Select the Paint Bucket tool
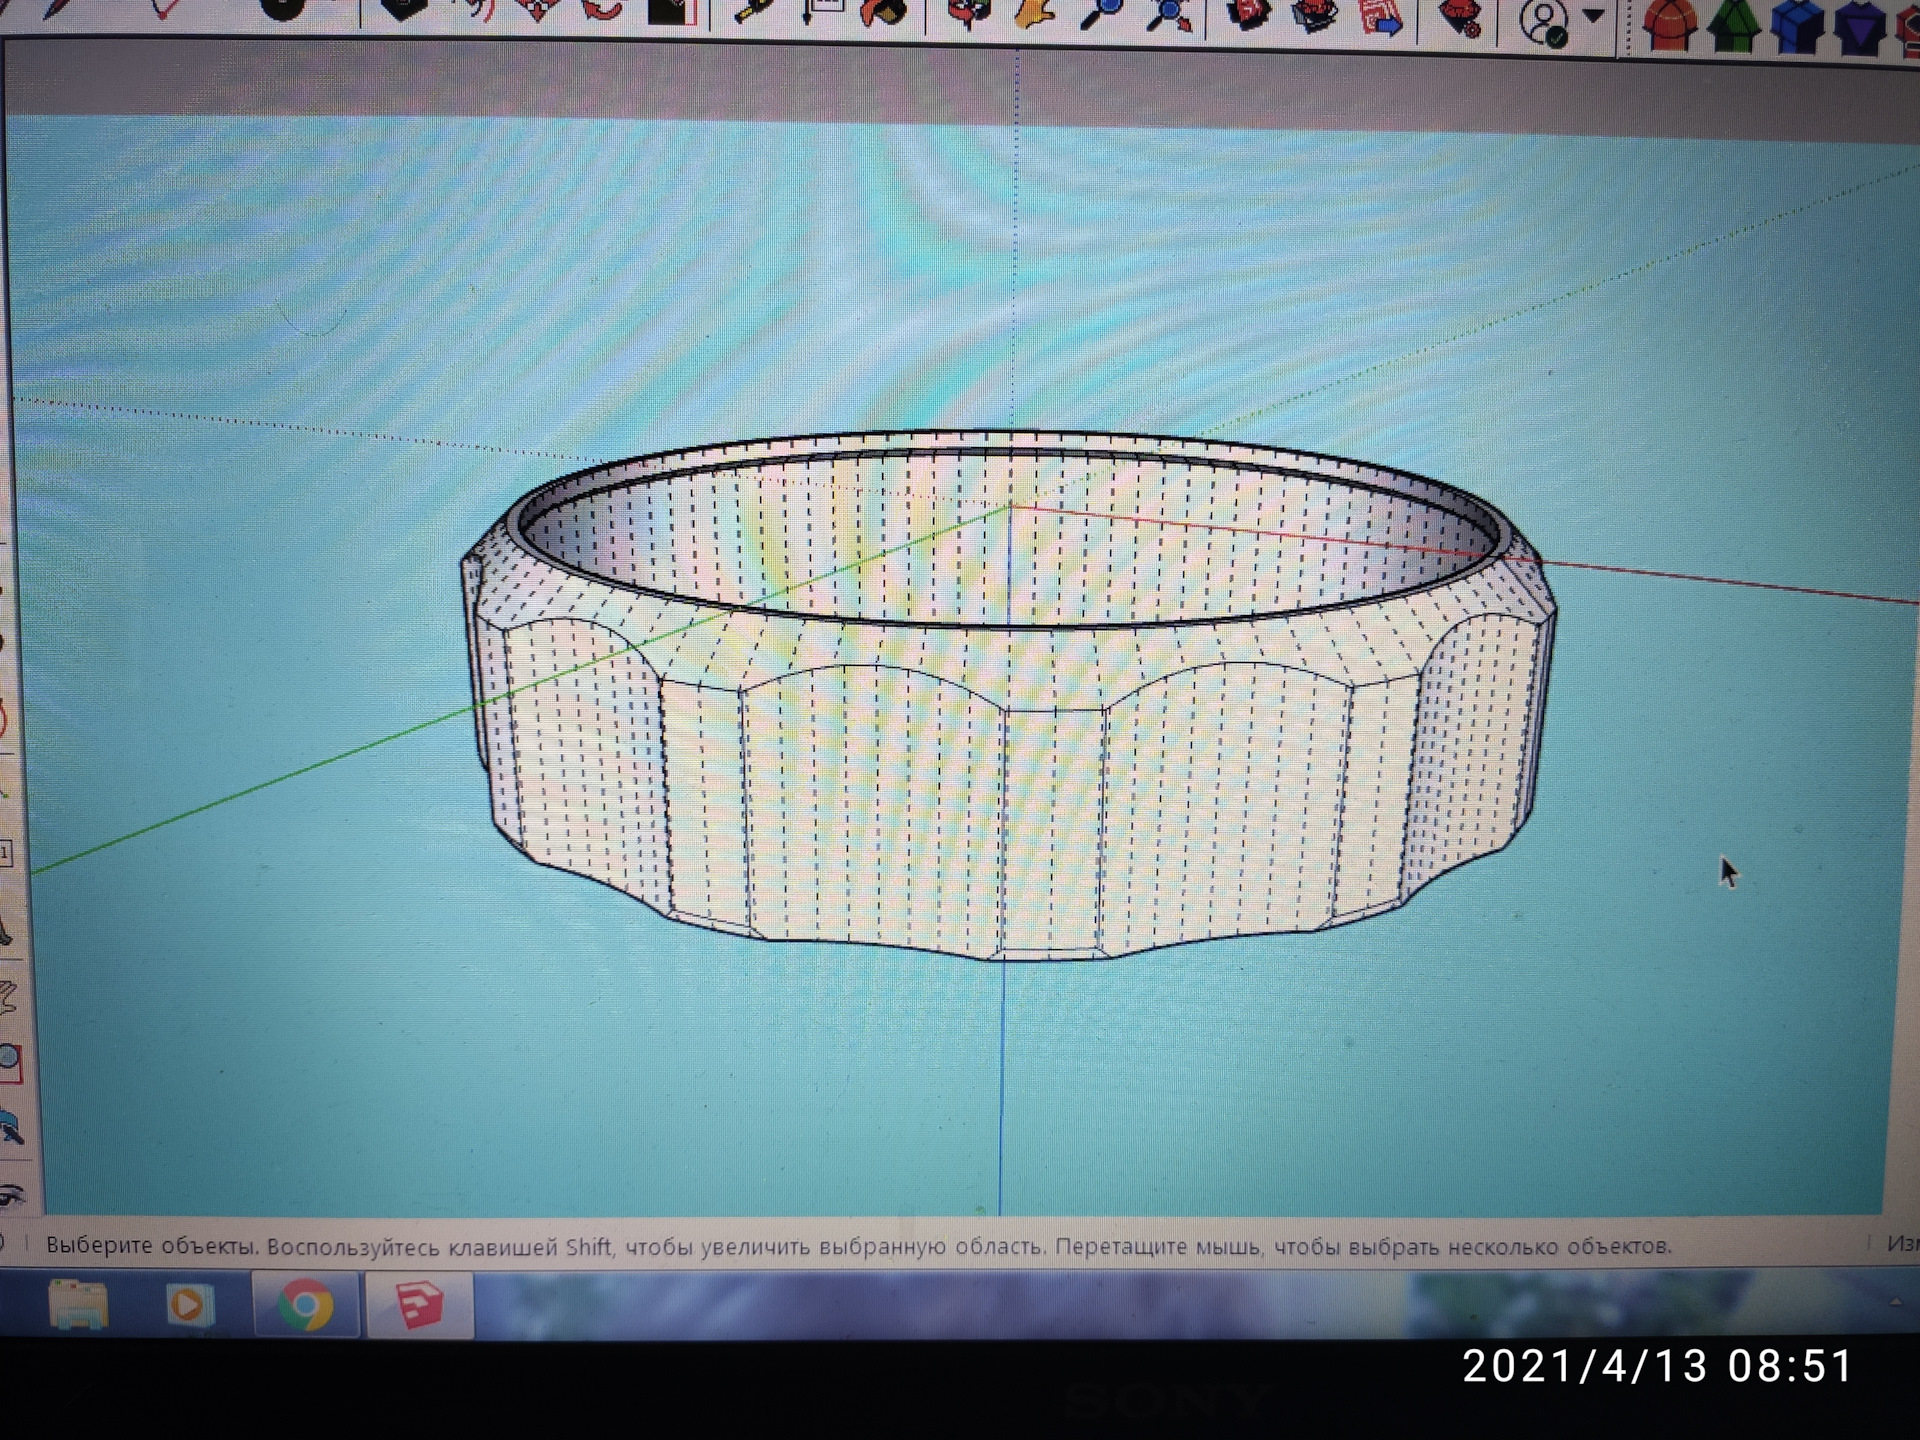Screen dimensions: 1920x1440 coord(884,12)
